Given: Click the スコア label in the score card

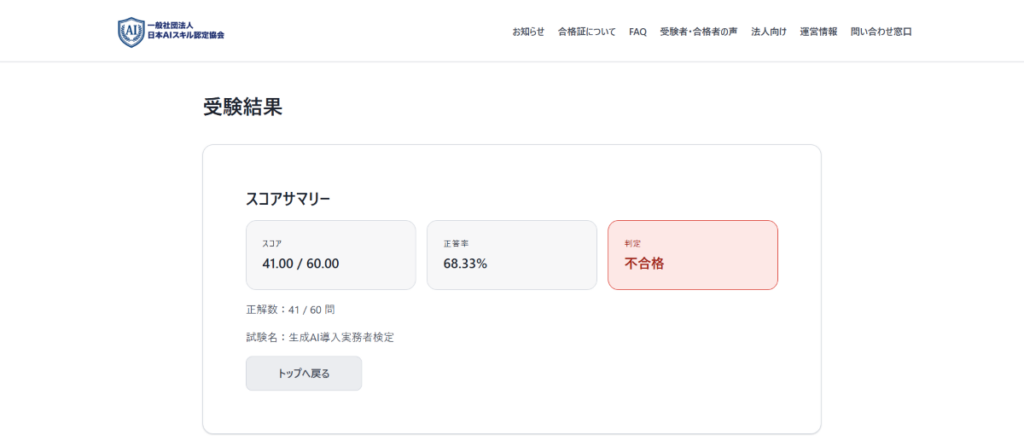Looking at the screenshot, I should [x=272, y=244].
